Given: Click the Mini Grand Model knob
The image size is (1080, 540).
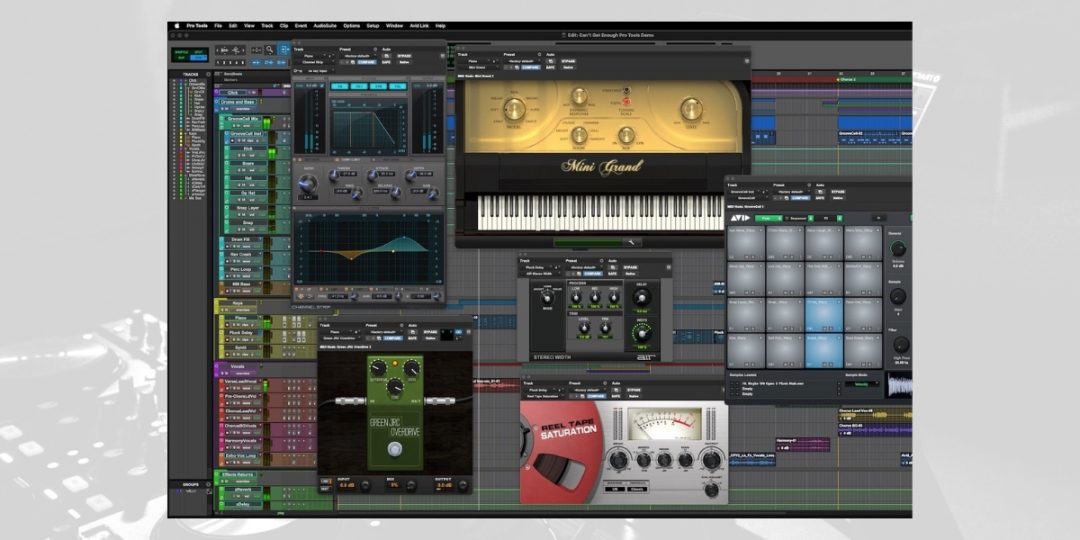Looking at the screenshot, I should 514,109.
